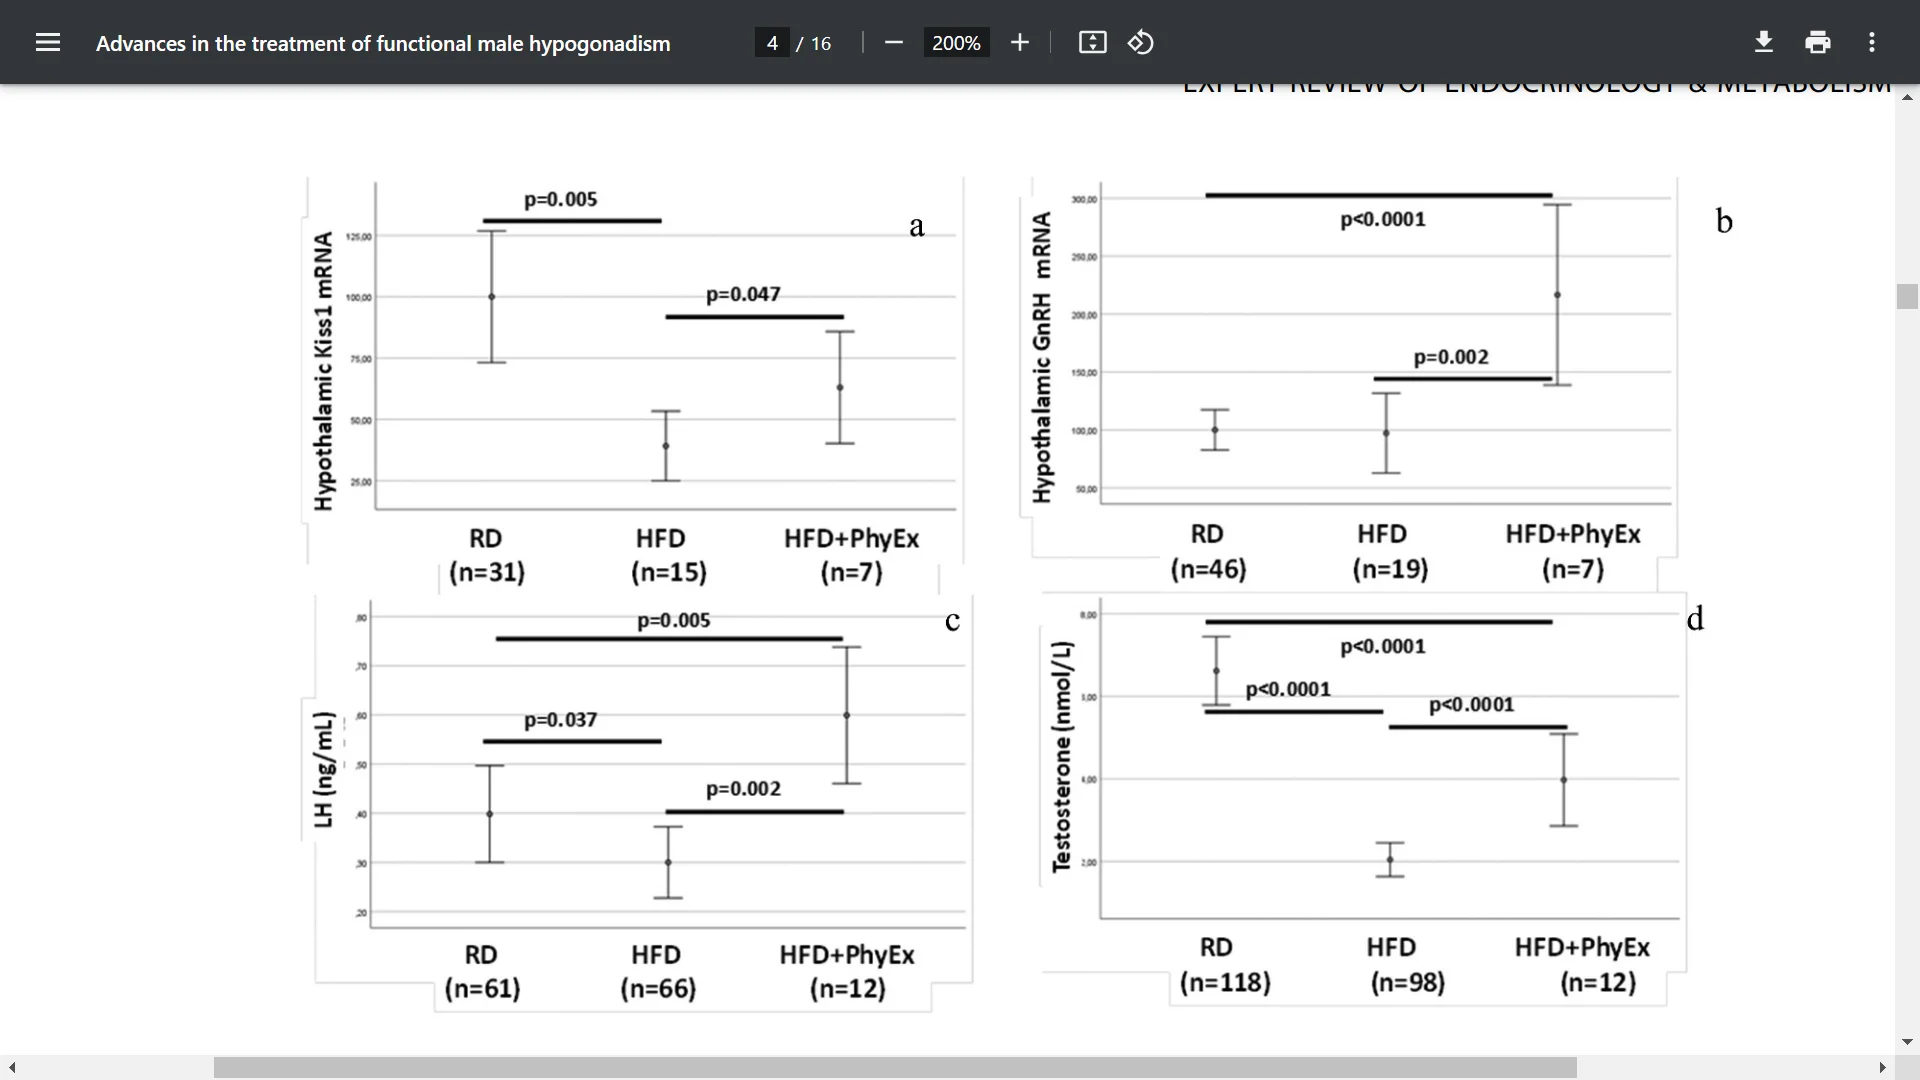Click 'p=0.037' label in panel c
Screen dimensions: 1920x1080
(560, 720)
